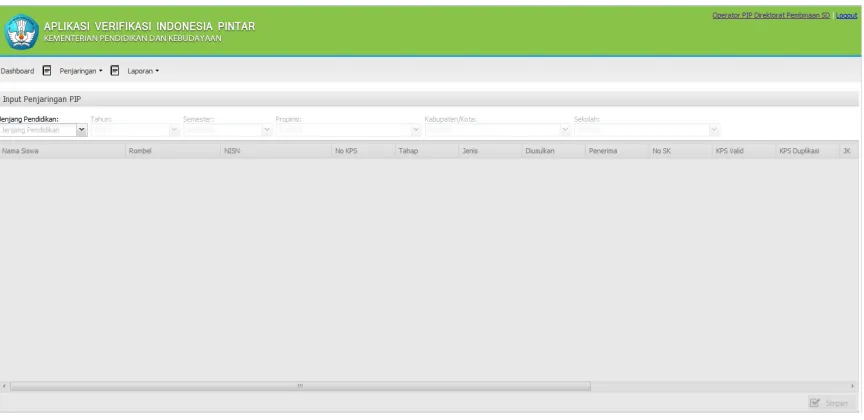
Task: Expand the Tahun dropdown
Action: coord(174,130)
